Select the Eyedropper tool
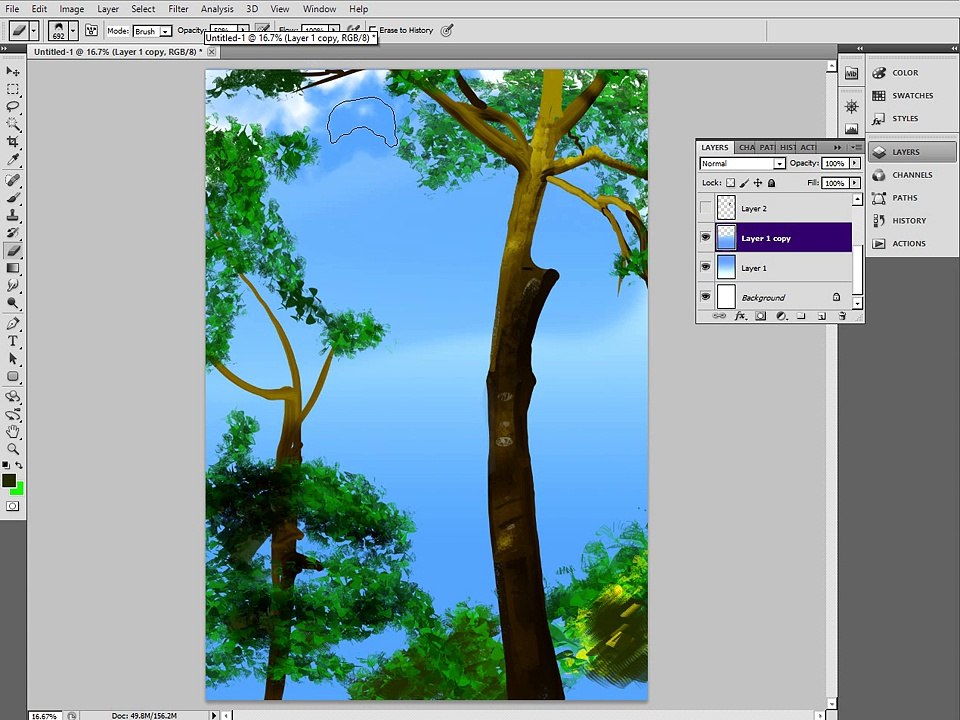 click(x=13, y=160)
